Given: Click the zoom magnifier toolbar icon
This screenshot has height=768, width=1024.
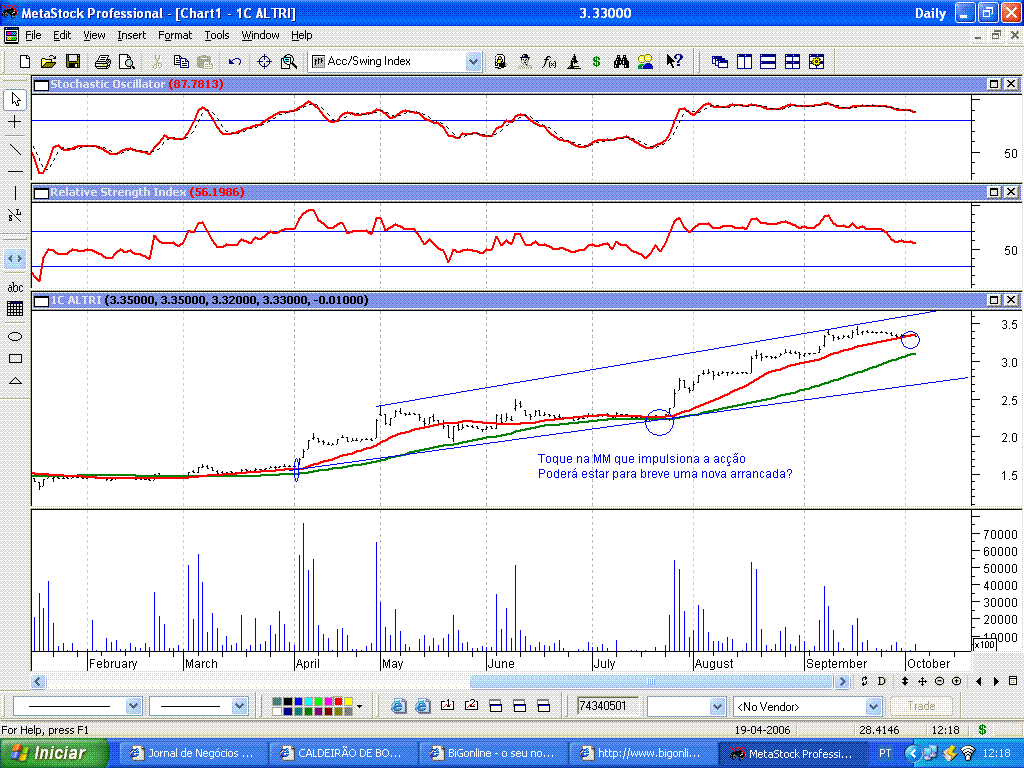Looking at the screenshot, I should [289, 61].
